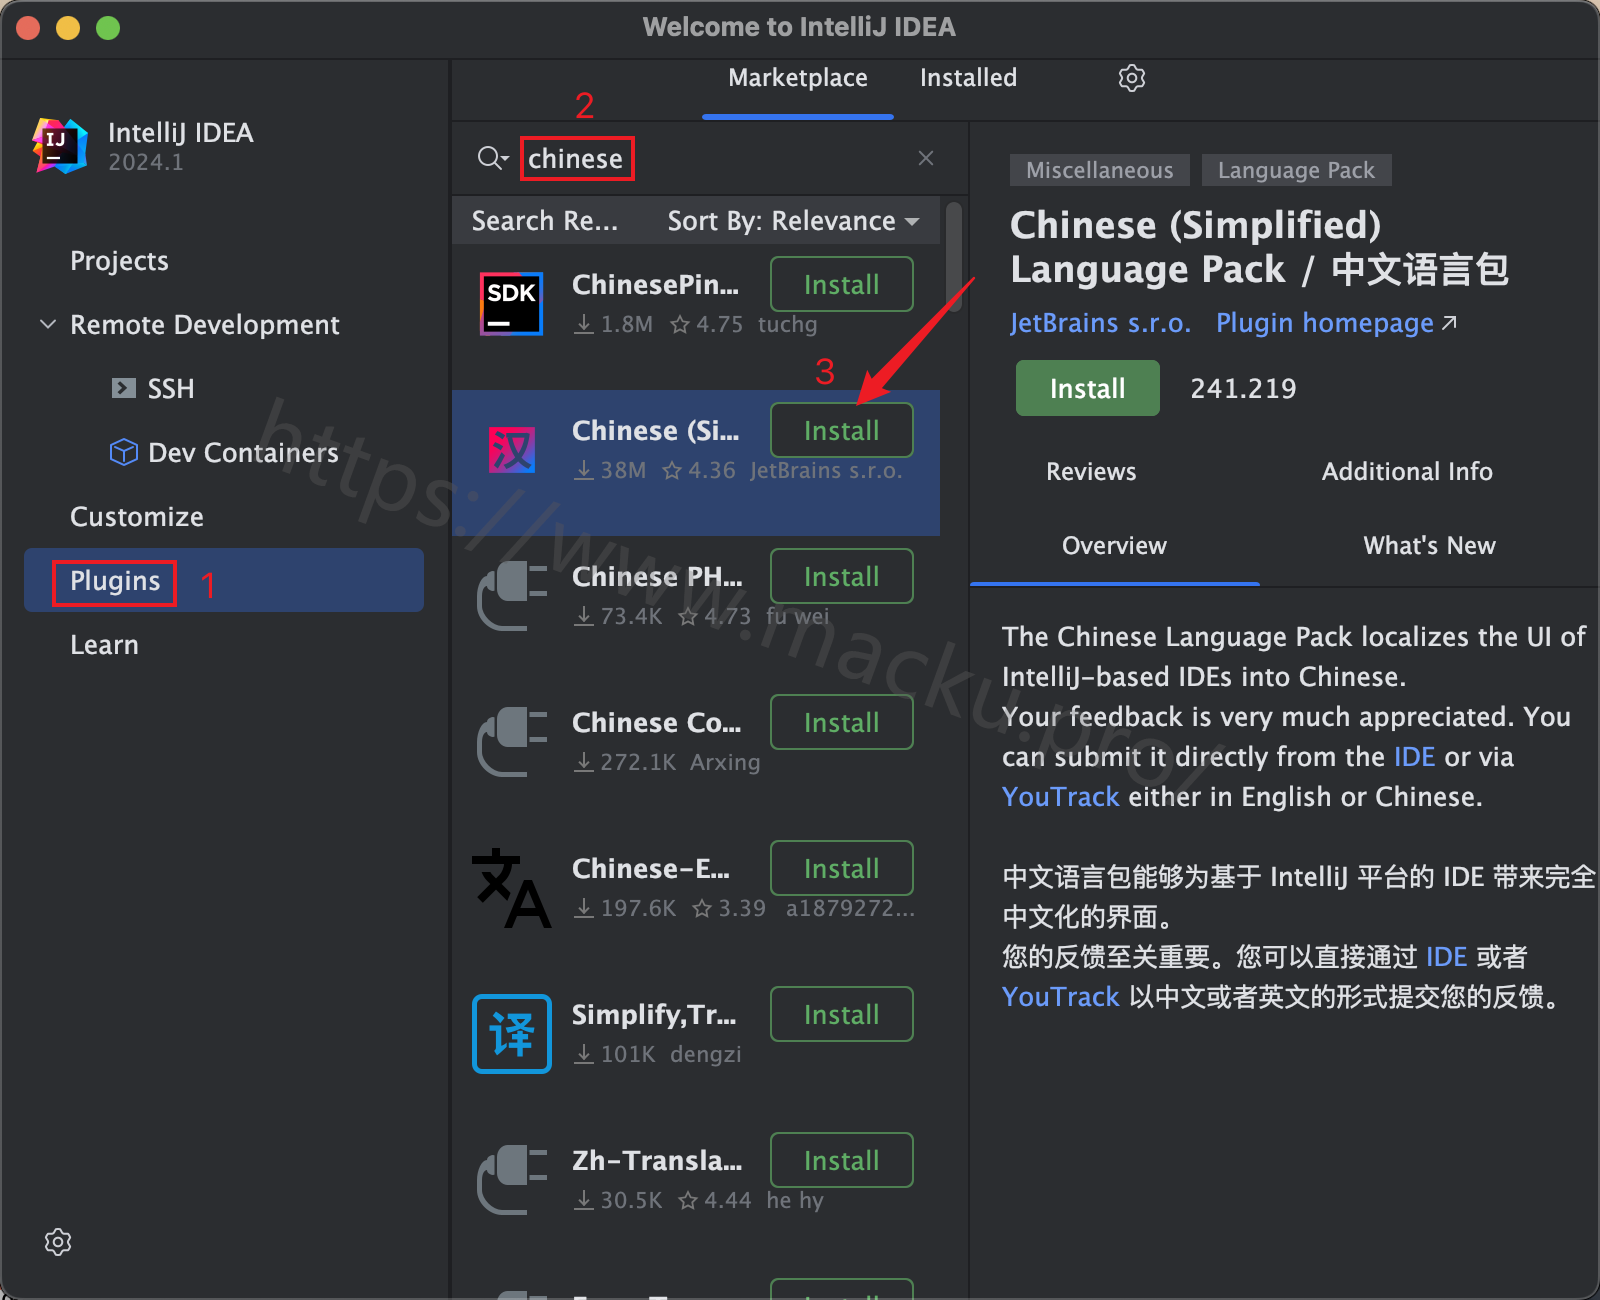Install the Chinese Language Pack (green button)
The height and width of the screenshot is (1300, 1600).
(1087, 388)
